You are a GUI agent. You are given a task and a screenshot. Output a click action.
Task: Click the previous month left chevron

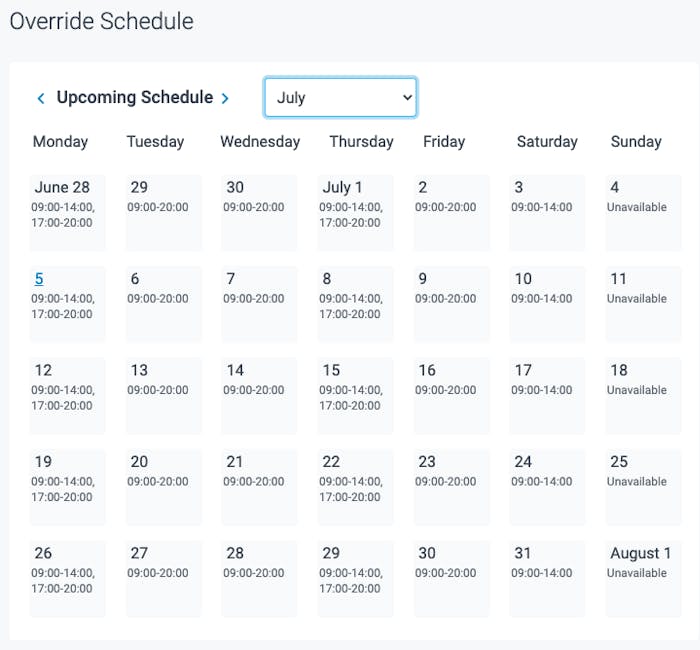tap(41, 98)
